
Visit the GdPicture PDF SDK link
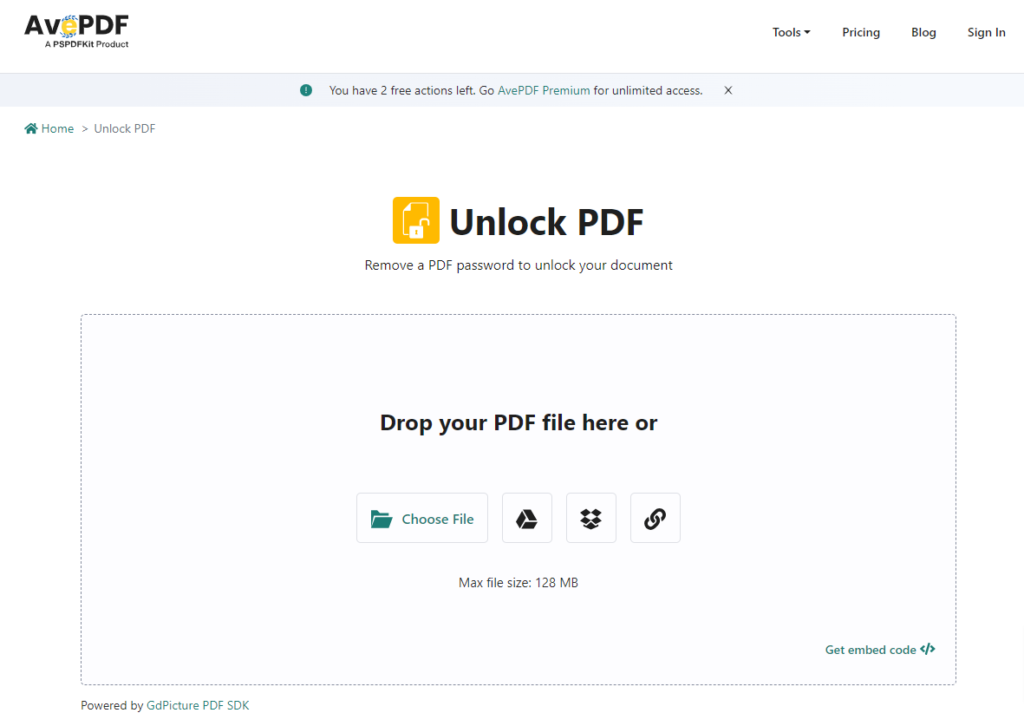[197, 704]
